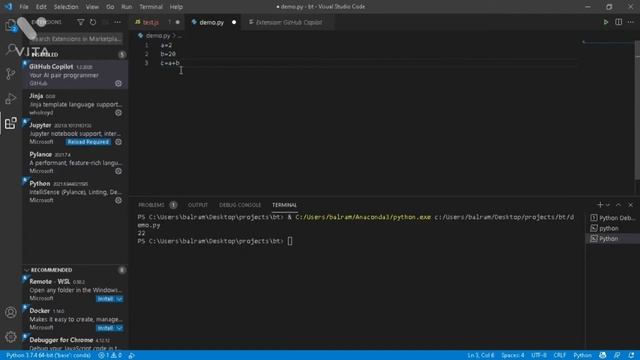Split the editor to the right
The image size is (640, 360).
coord(619,22)
